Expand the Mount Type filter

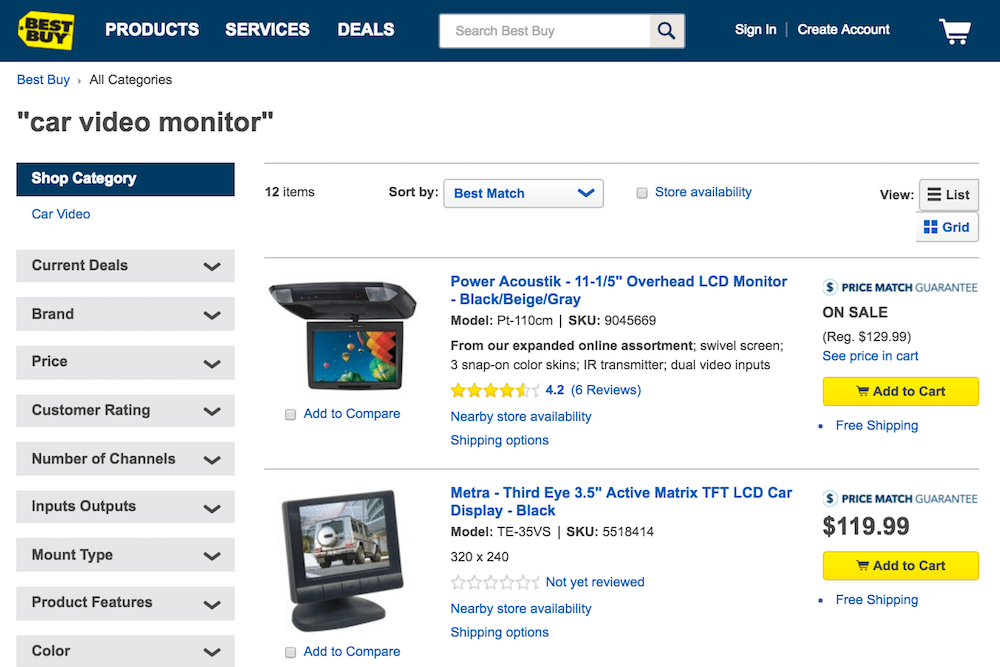(125, 555)
